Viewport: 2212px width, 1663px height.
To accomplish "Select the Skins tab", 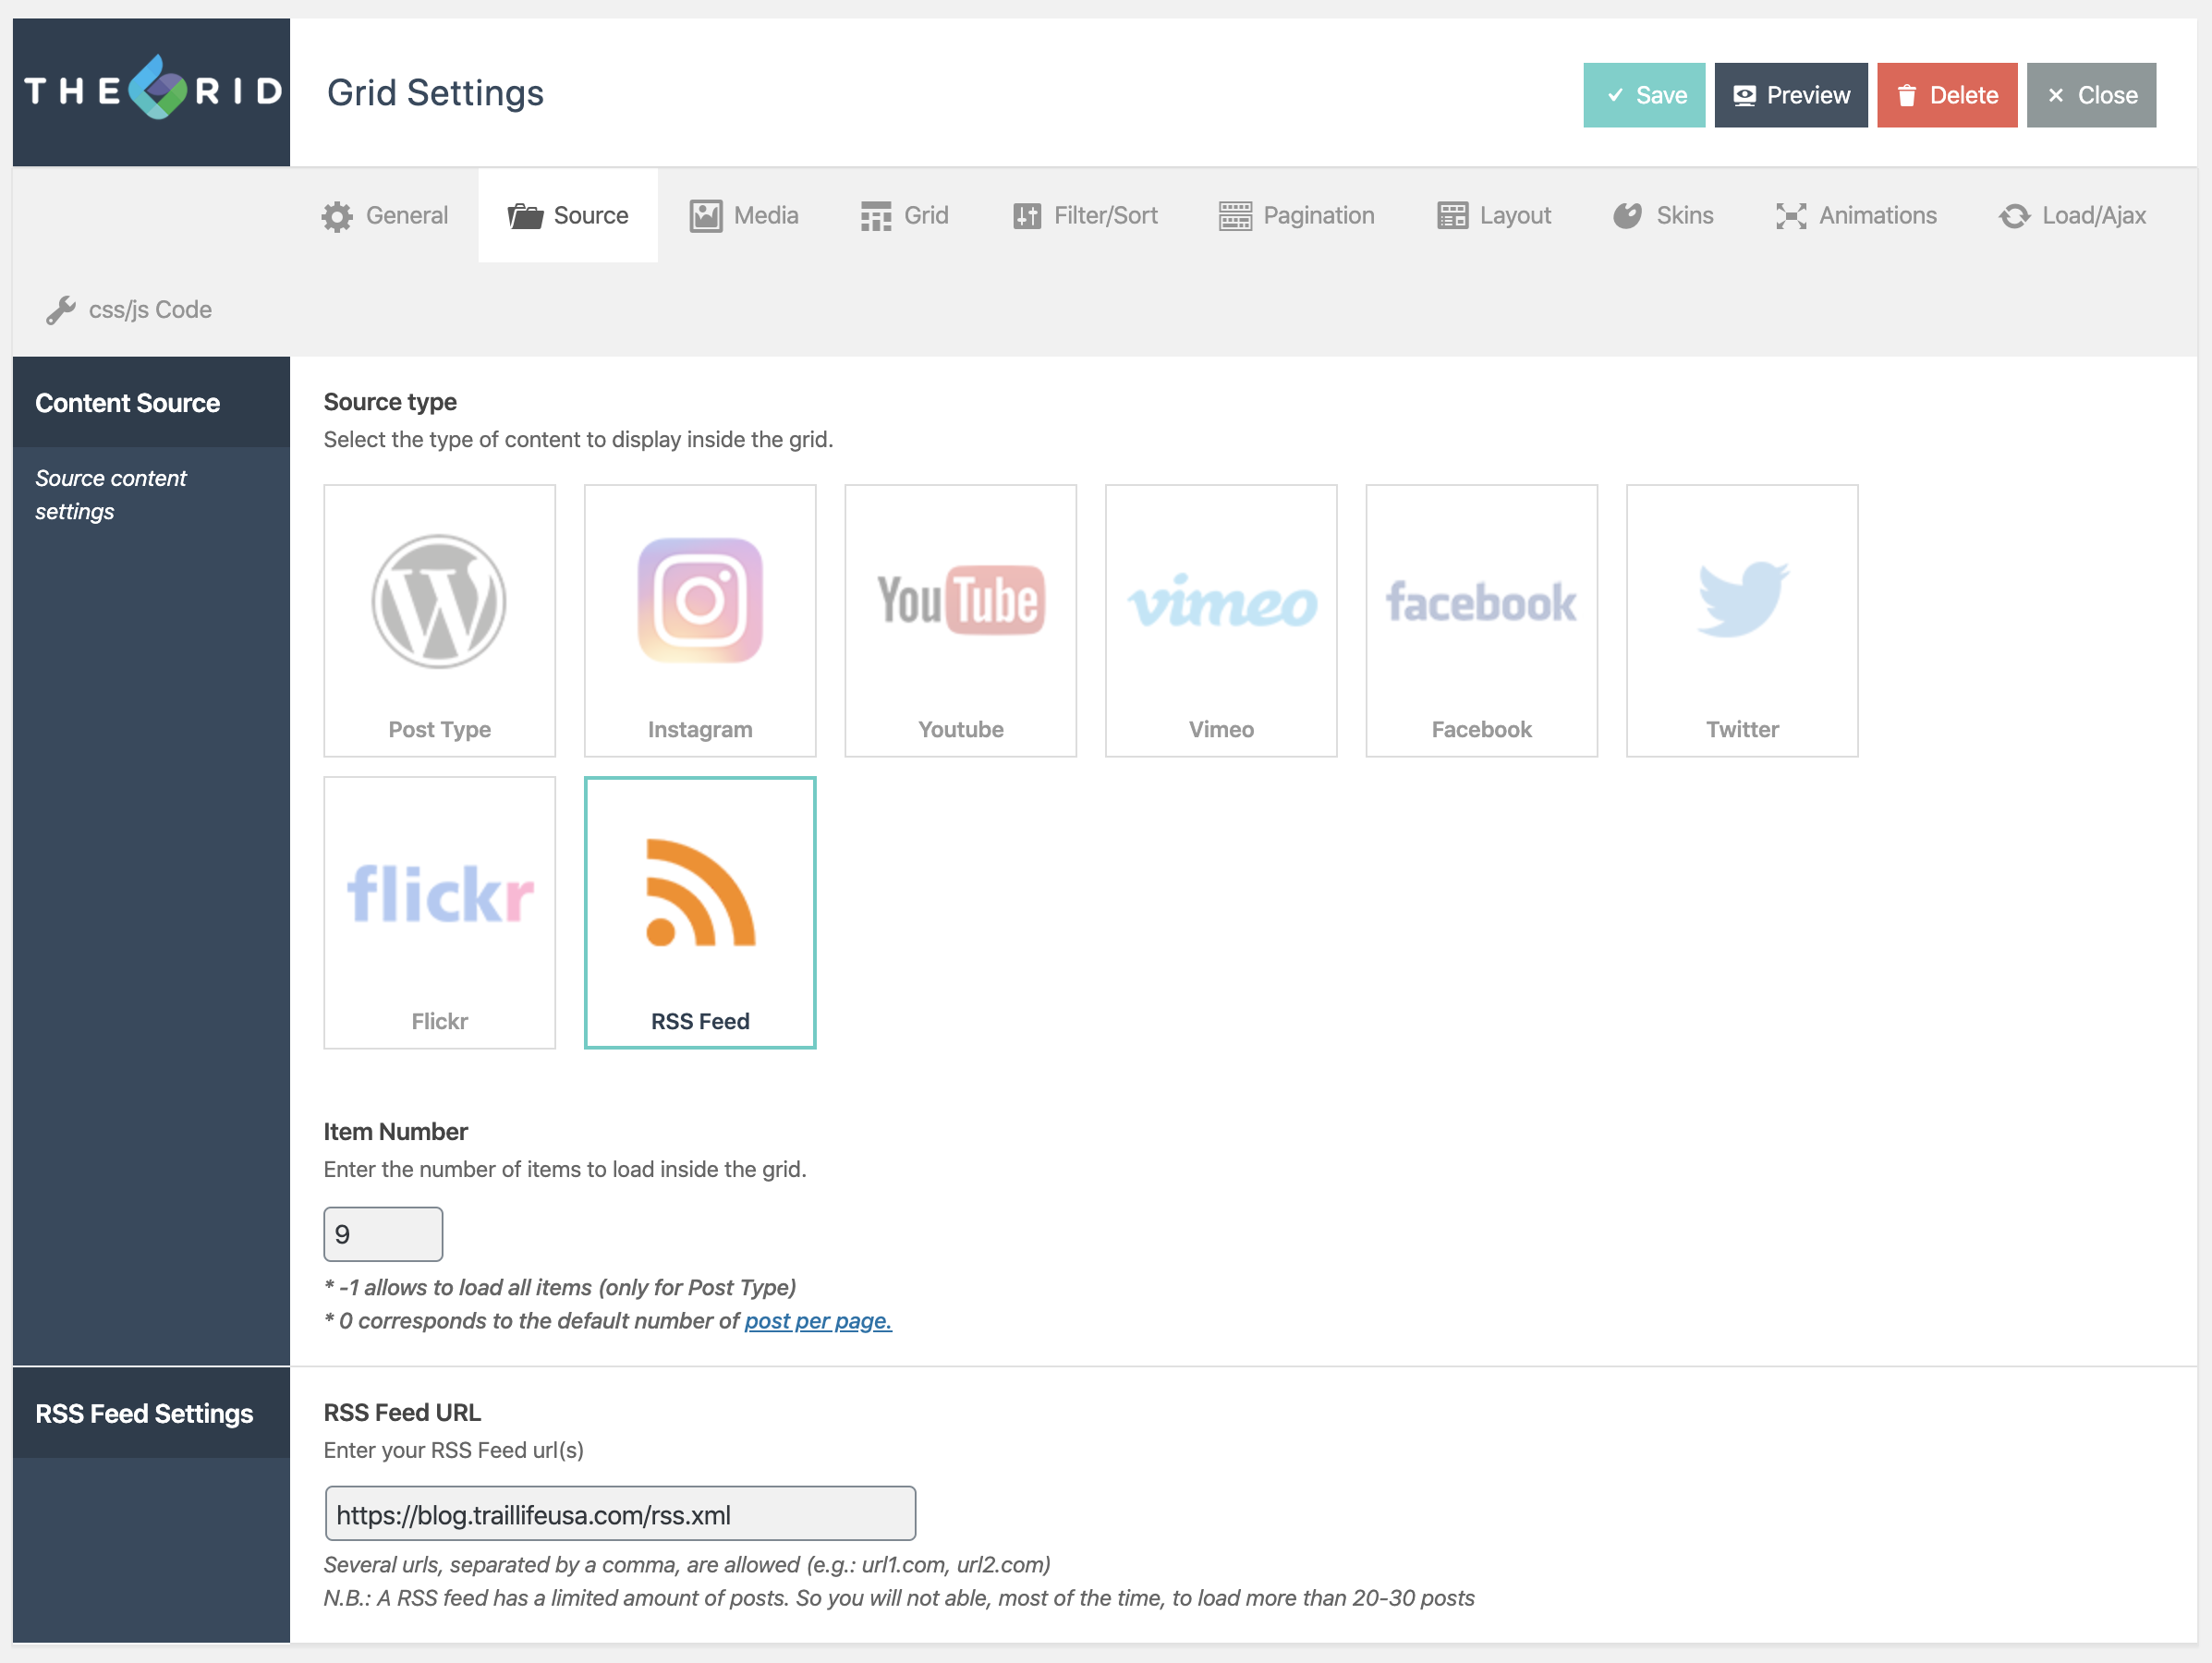I will tap(1663, 216).
